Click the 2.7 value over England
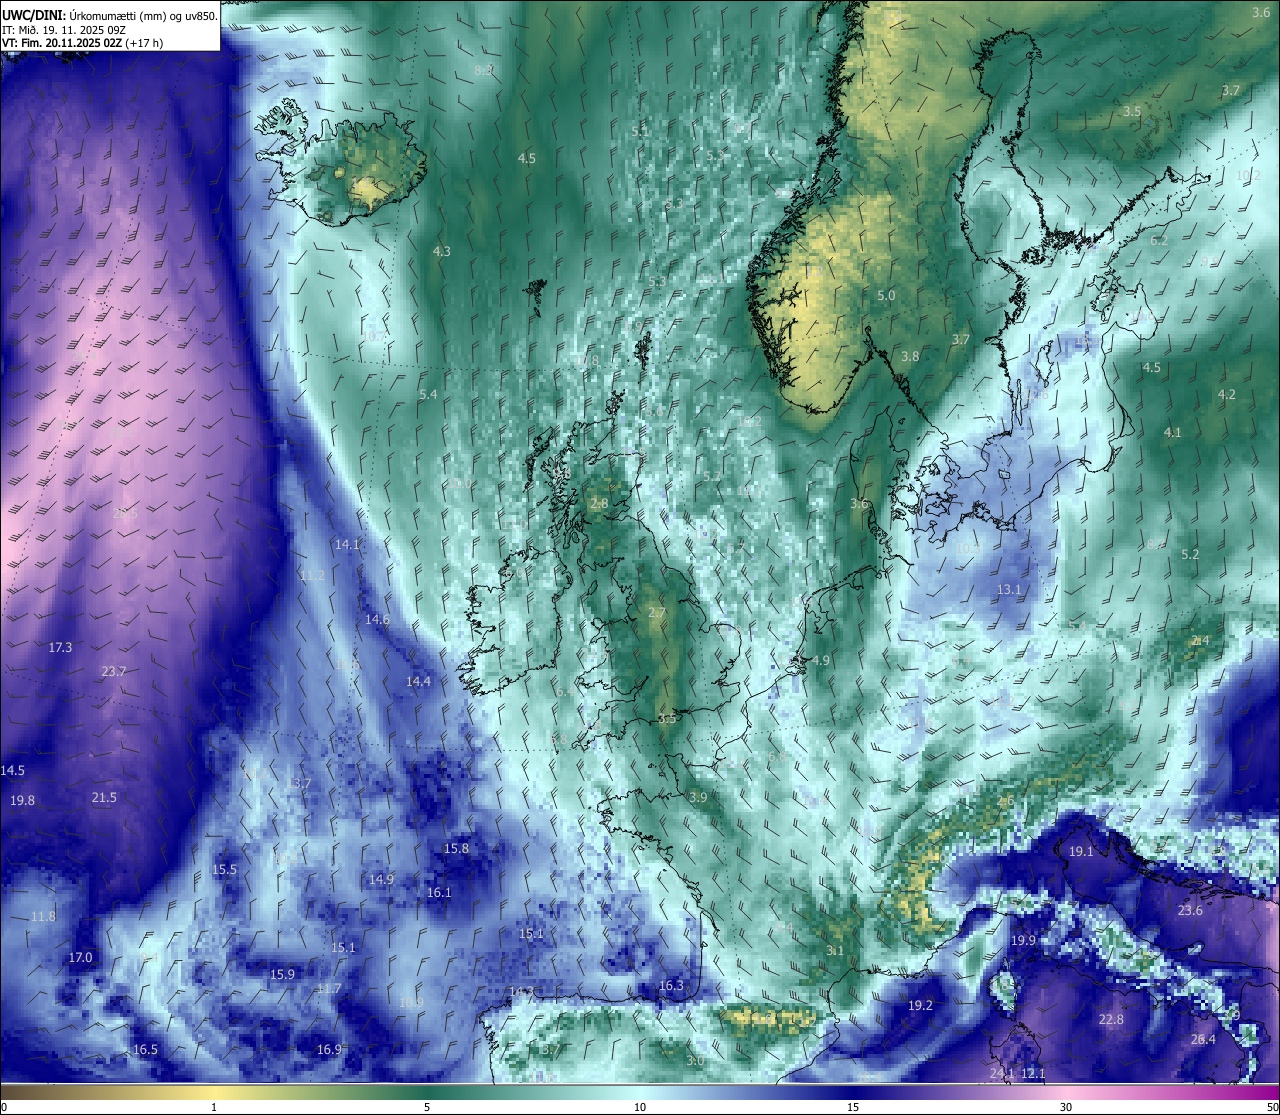Viewport: 1280px width, 1115px height. (657, 612)
